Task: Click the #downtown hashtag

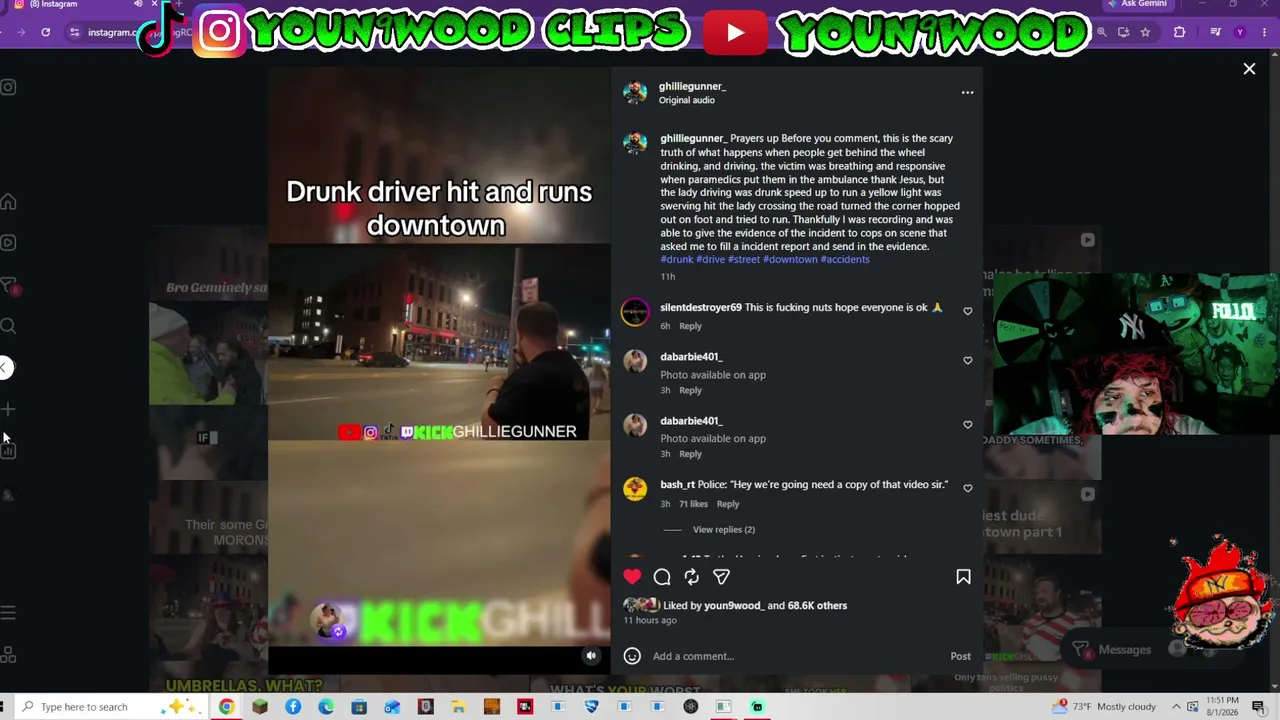Action: point(790,260)
